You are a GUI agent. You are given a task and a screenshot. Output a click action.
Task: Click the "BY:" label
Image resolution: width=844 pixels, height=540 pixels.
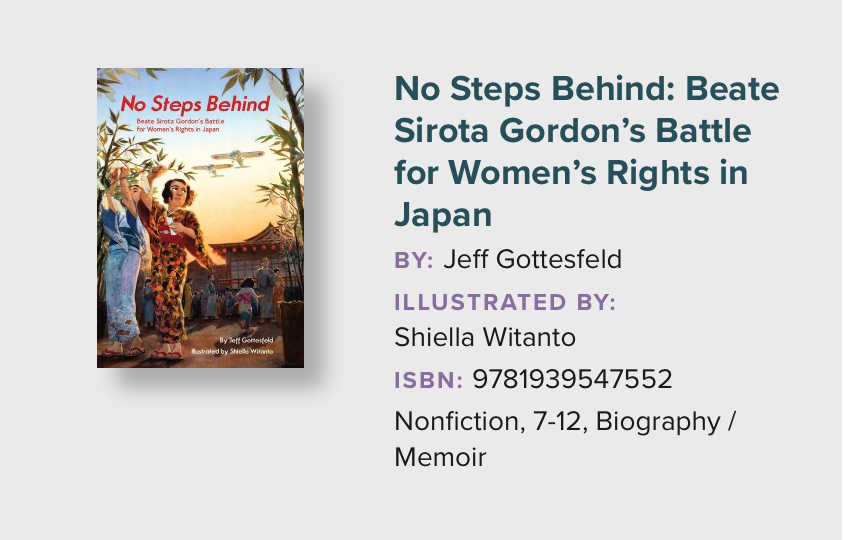point(414,260)
